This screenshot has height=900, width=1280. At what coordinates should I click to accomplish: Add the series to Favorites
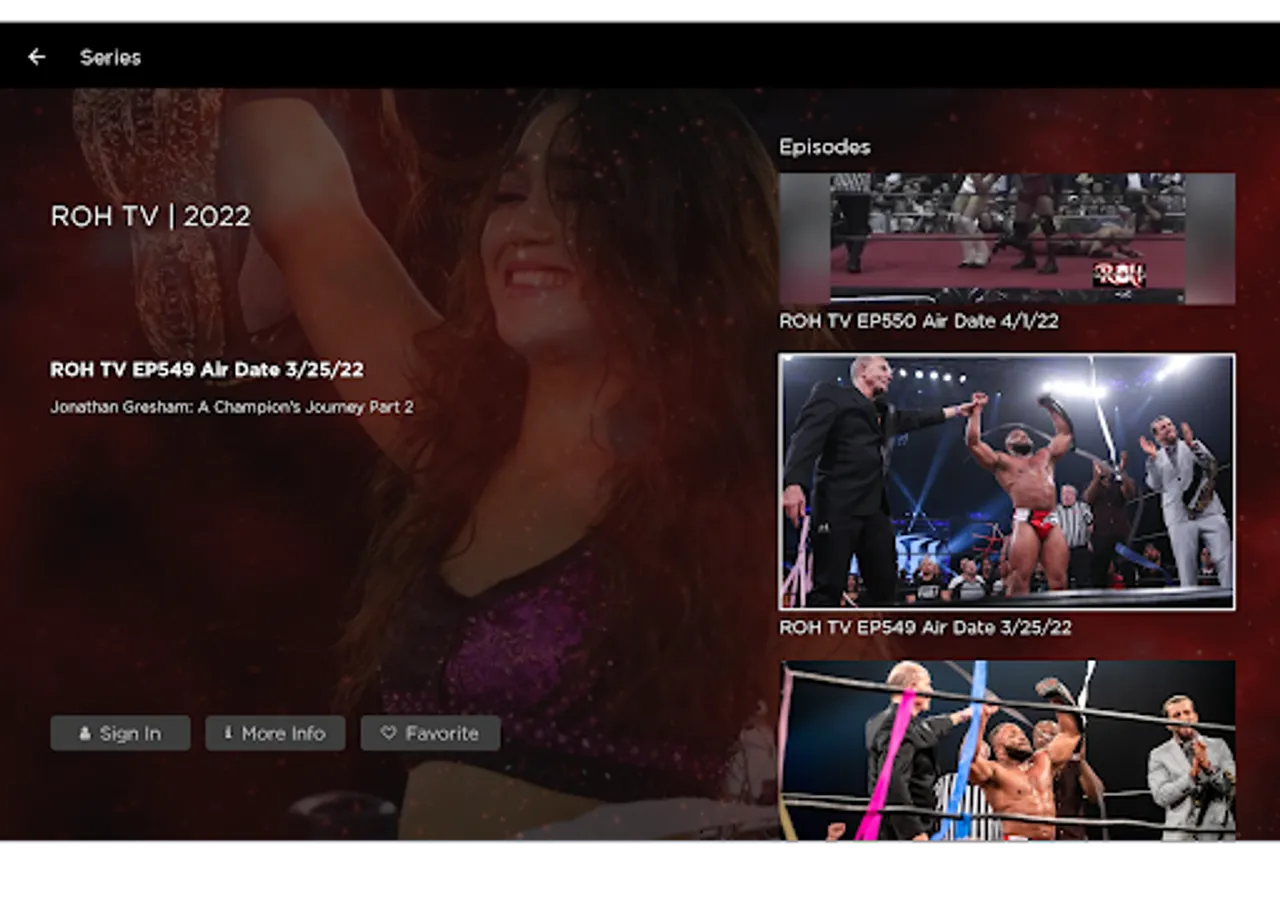tap(430, 733)
